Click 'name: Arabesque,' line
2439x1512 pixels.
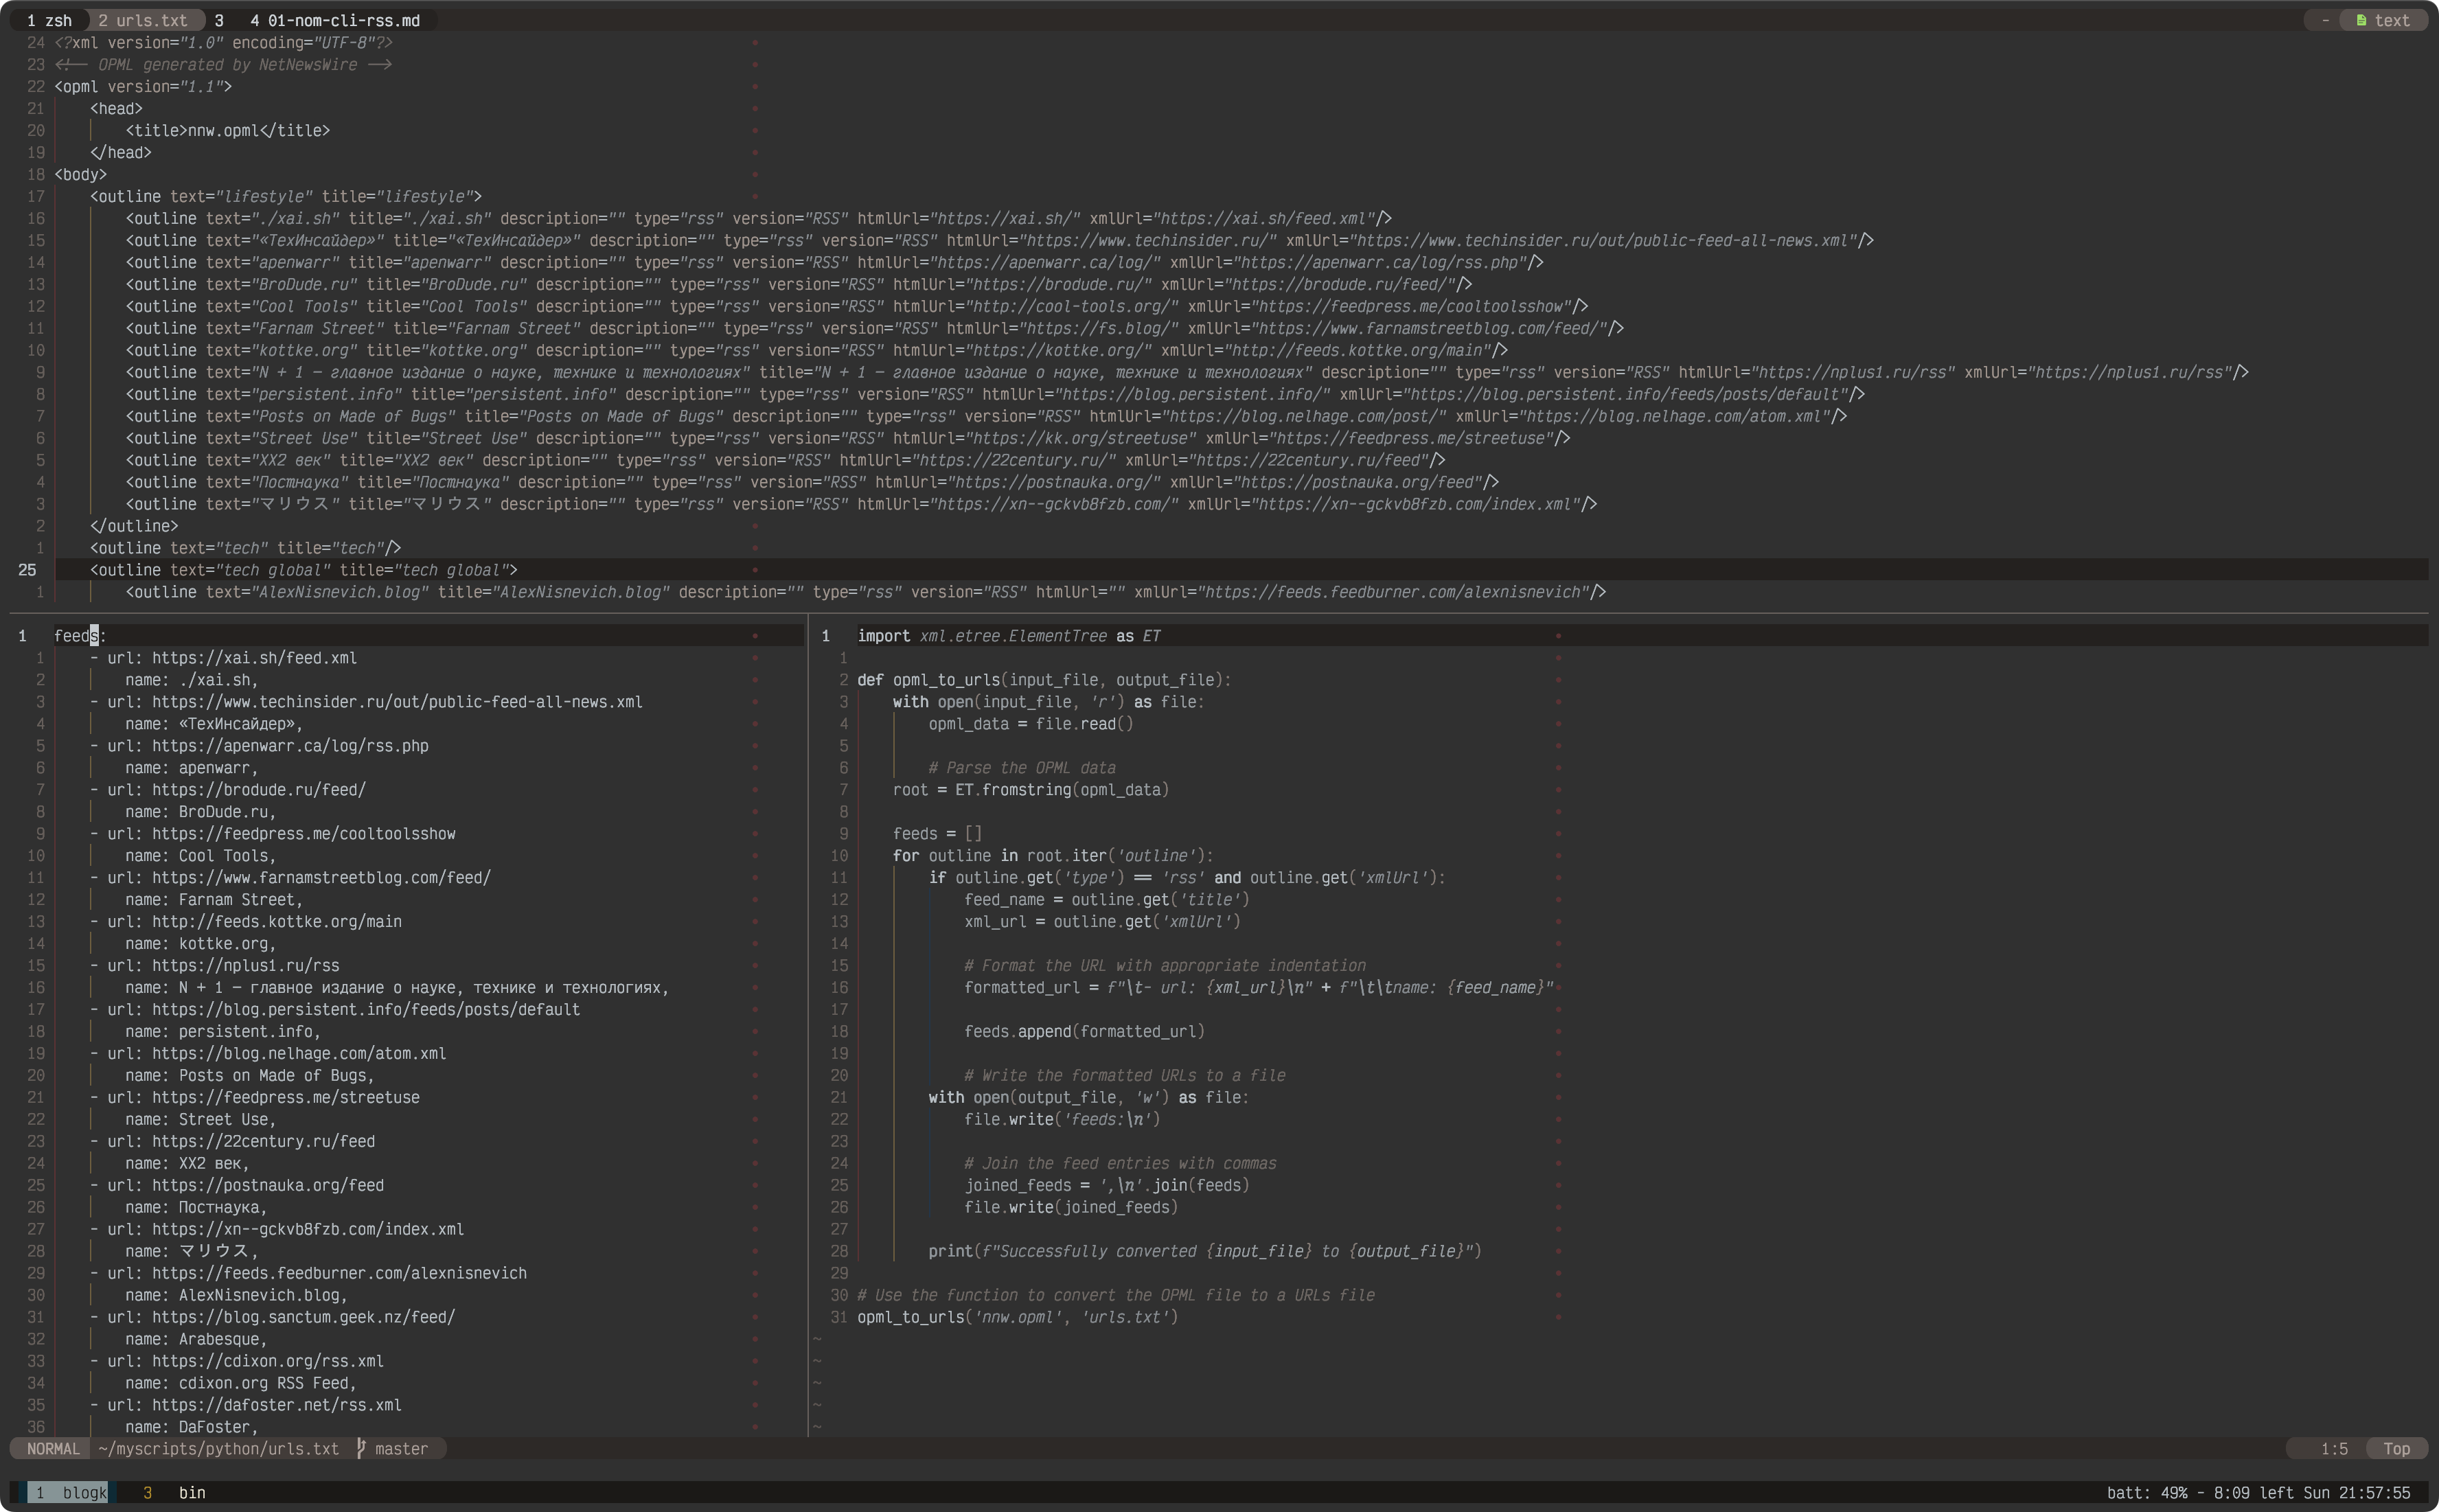(196, 1339)
